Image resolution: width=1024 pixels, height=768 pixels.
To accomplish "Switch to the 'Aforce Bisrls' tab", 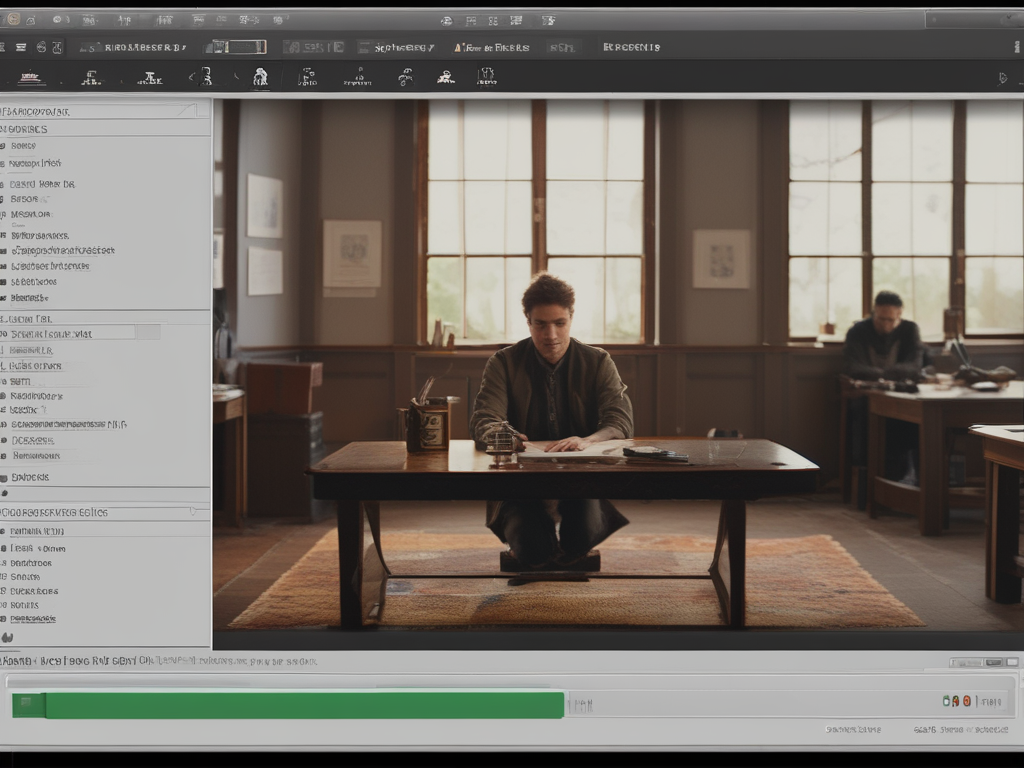I will coord(491,47).
